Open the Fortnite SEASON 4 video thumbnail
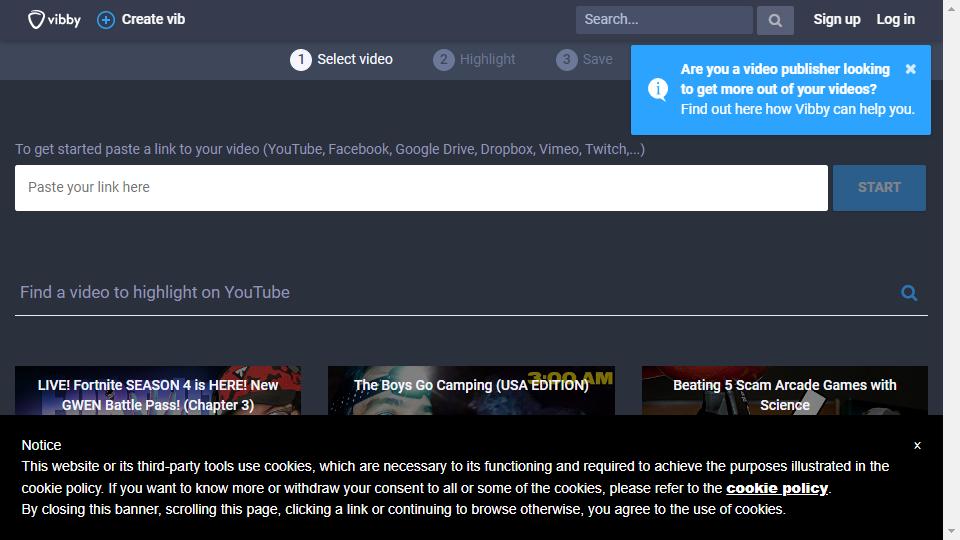The width and height of the screenshot is (960, 540). pos(158,391)
